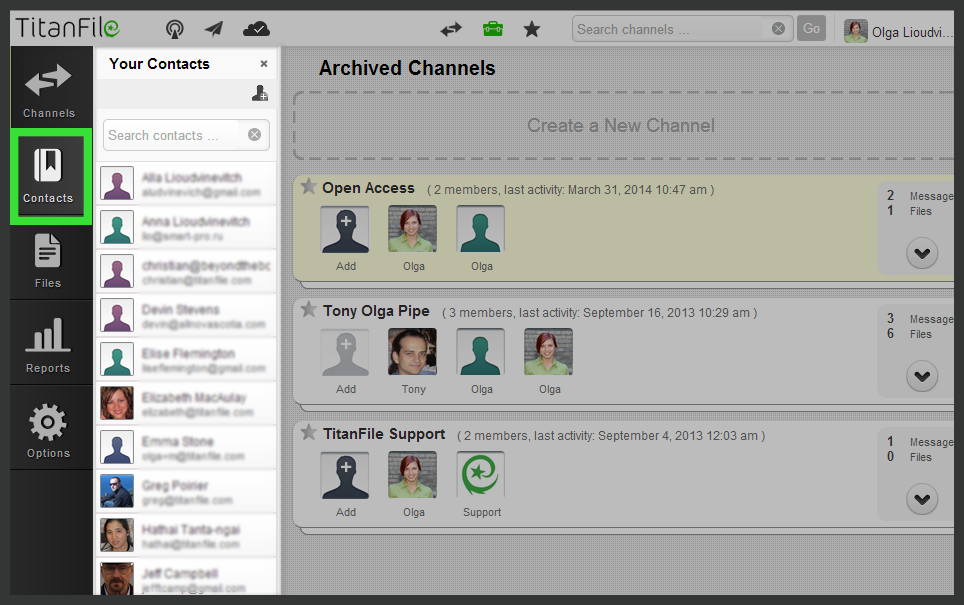Toggle the star on TitanFile Support channel

point(309,434)
